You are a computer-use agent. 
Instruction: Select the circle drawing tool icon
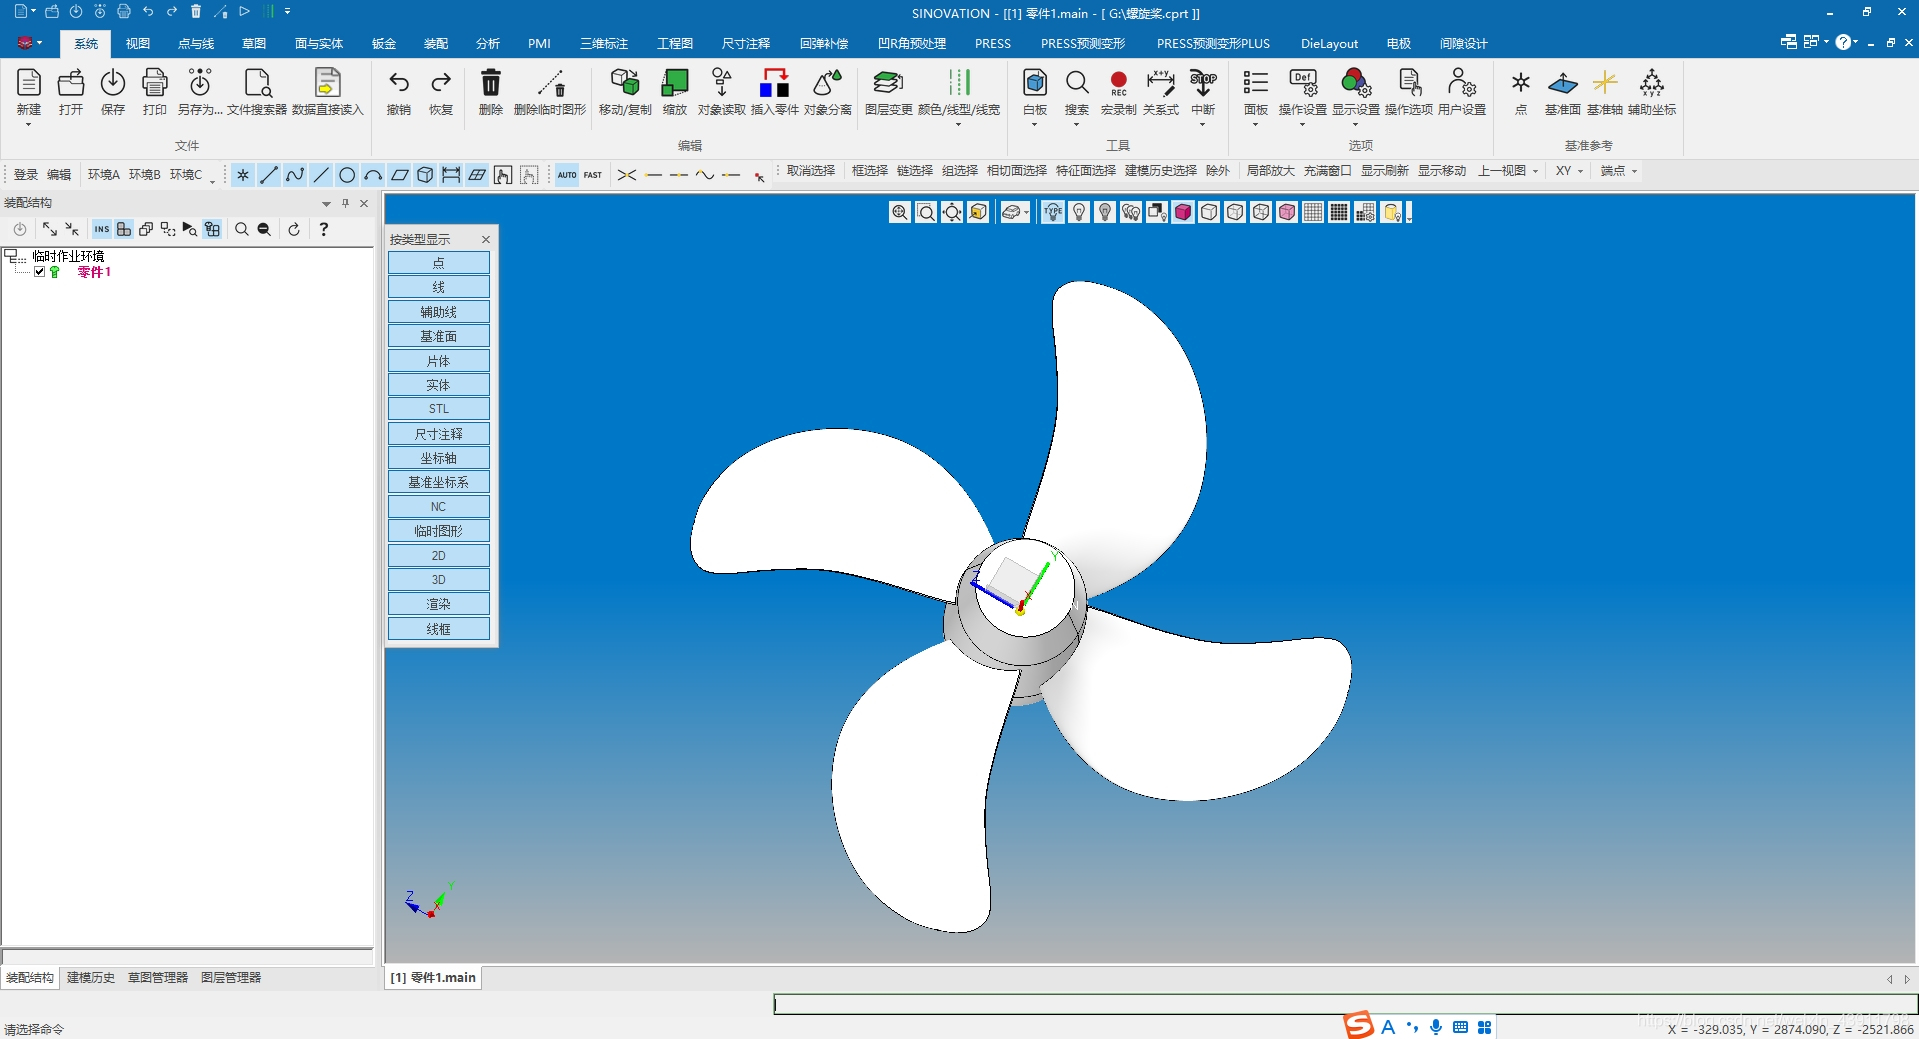point(347,175)
